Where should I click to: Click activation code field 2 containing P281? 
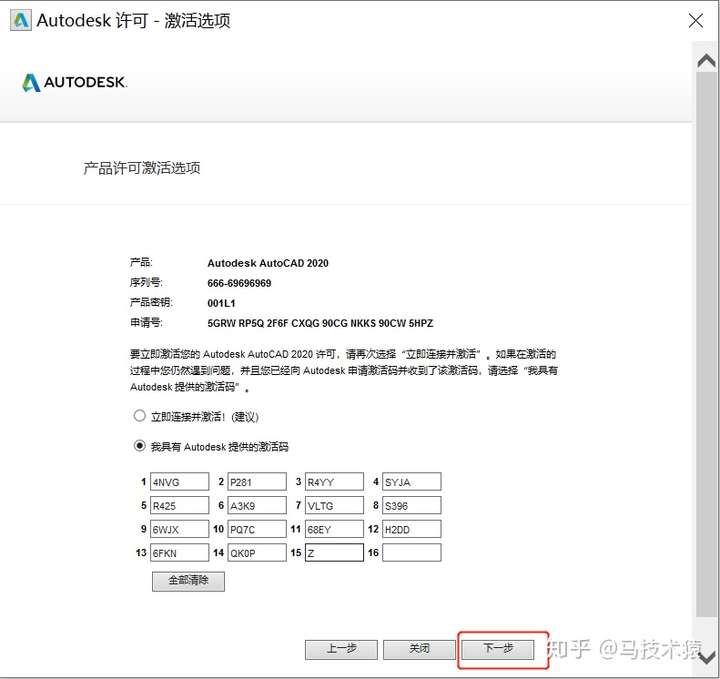(x=257, y=482)
